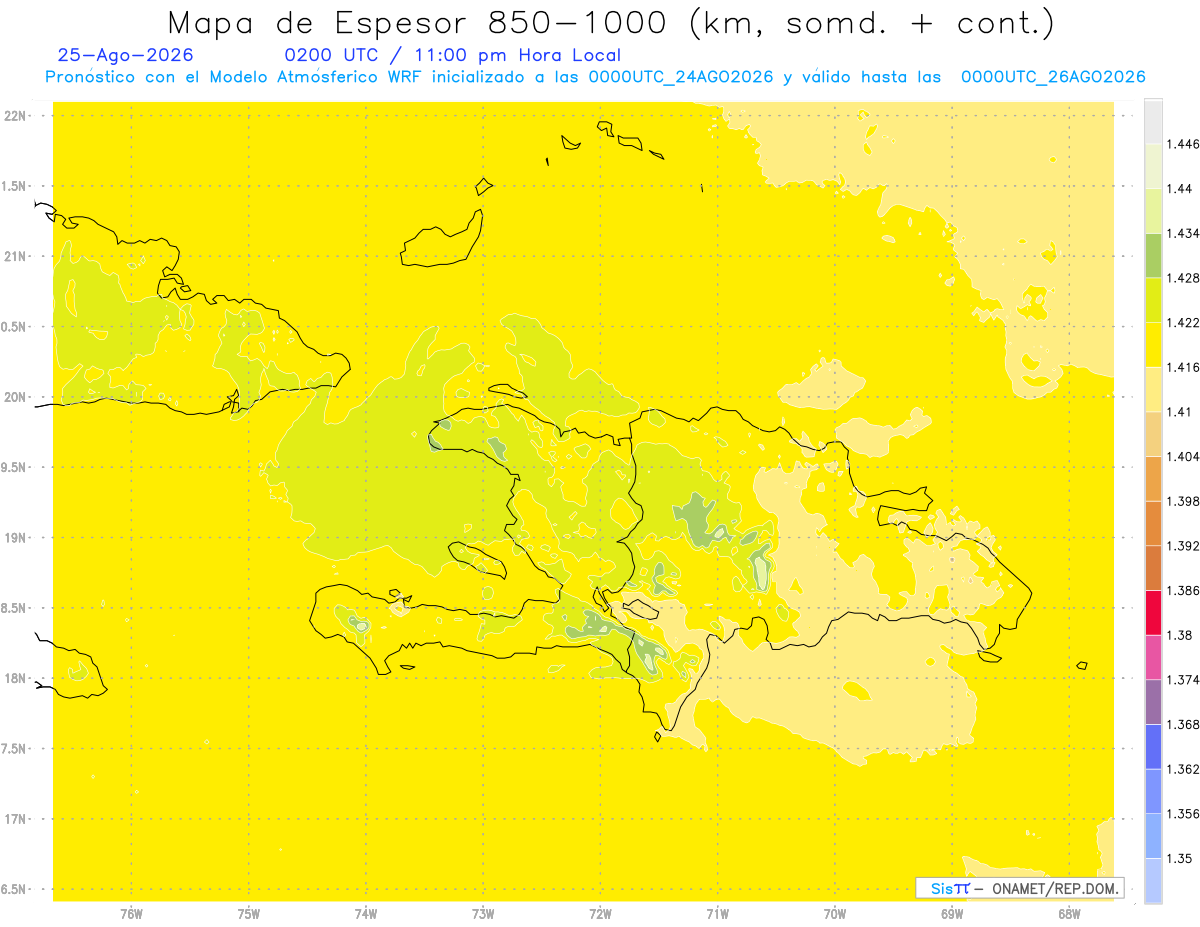Click the longitude label "76W"
The height and width of the screenshot is (927, 1200).
pos(131,914)
